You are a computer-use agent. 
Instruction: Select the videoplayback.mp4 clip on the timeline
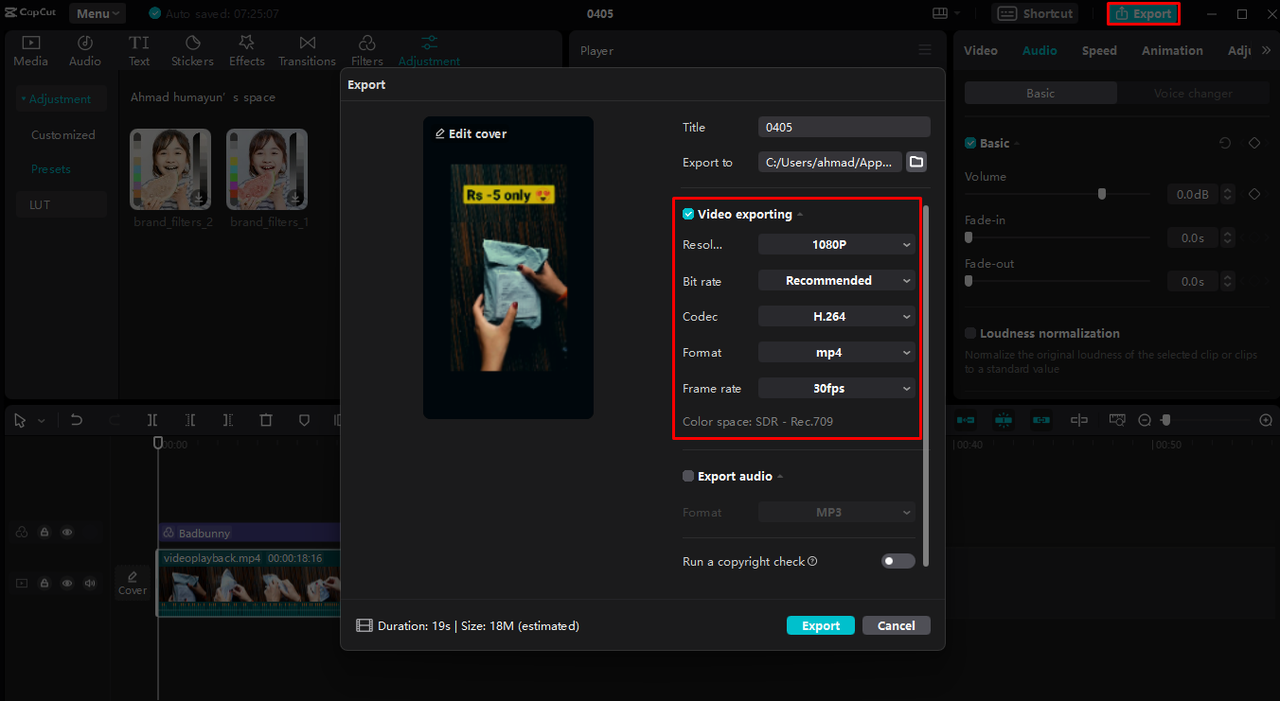248,582
